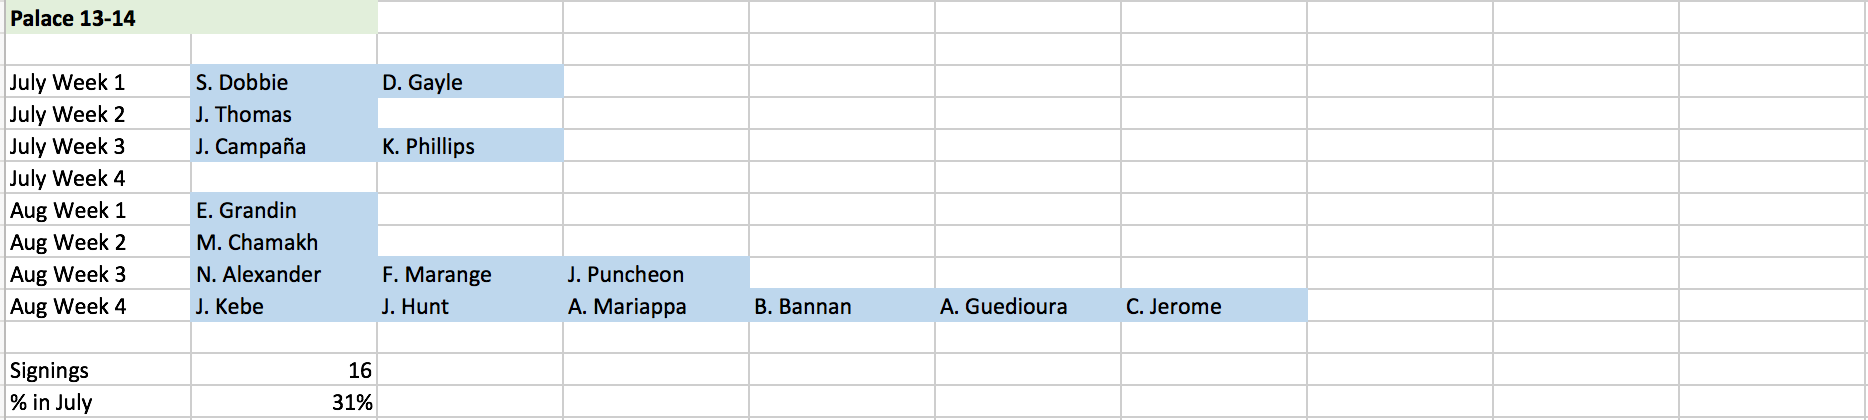Screen dimensions: 1868x420
Task: Click the K. Phillips cell
Action: (470, 146)
